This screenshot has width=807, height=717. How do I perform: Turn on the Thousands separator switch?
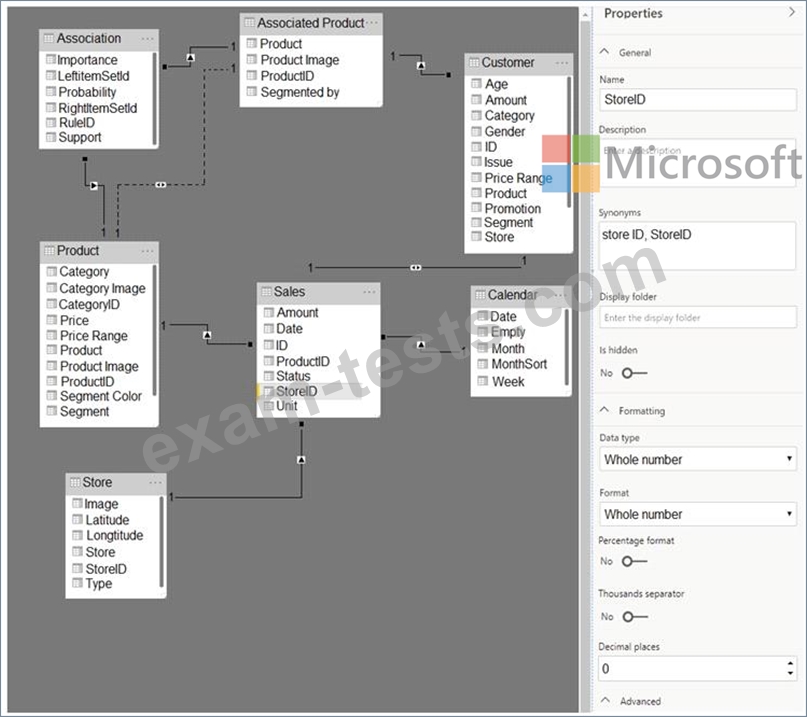pyautogui.click(x=634, y=617)
